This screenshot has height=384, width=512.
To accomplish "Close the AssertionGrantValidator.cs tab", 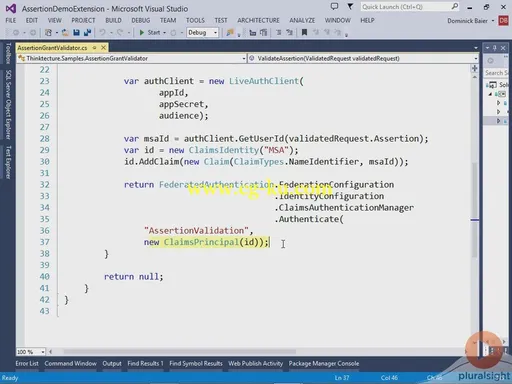I will coord(104,48).
